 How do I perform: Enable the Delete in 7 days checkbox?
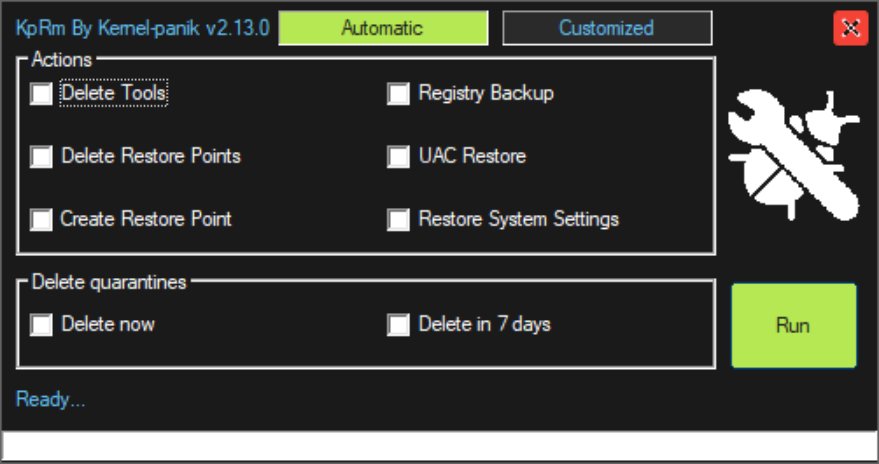pos(399,325)
